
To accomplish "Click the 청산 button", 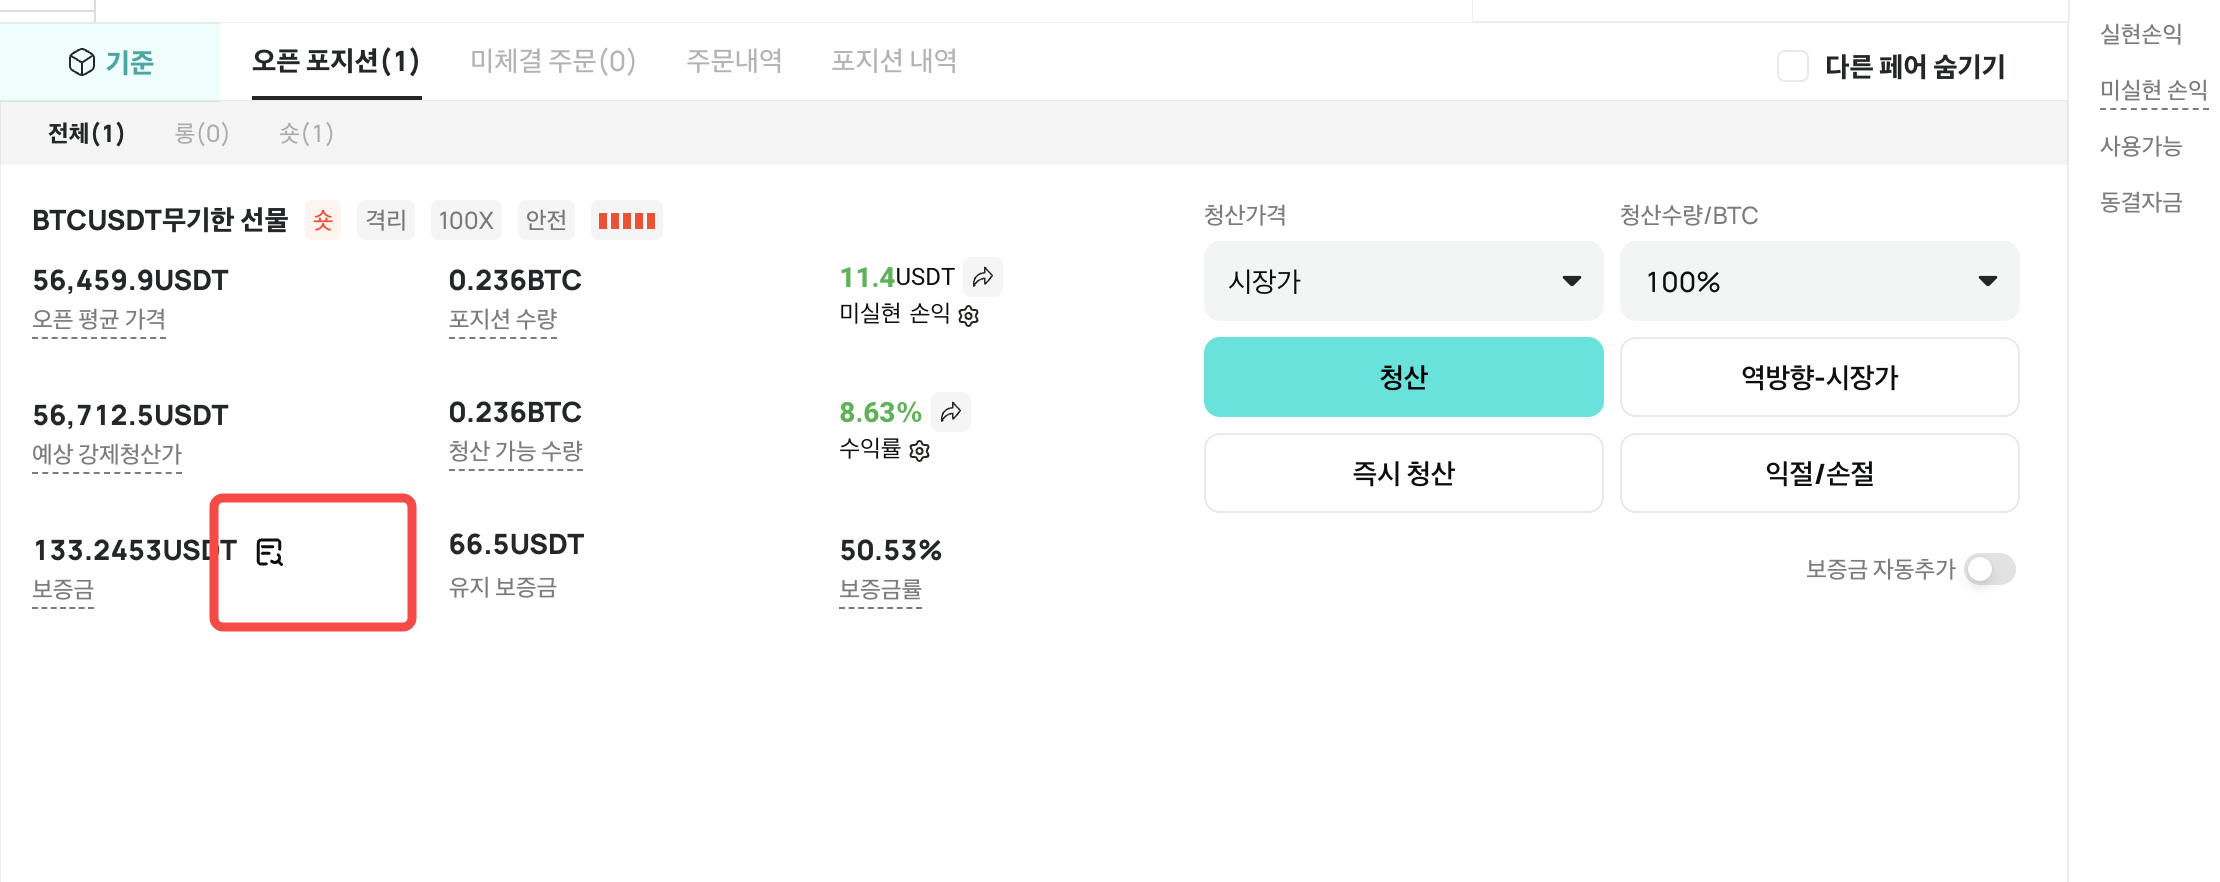I will click(1403, 377).
